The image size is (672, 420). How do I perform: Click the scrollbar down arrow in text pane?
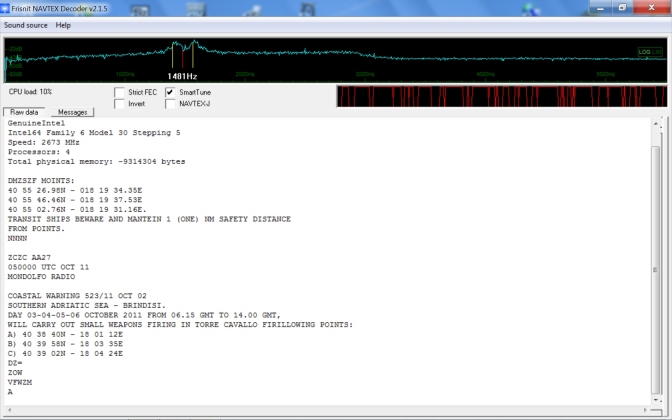click(x=656, y=404)
